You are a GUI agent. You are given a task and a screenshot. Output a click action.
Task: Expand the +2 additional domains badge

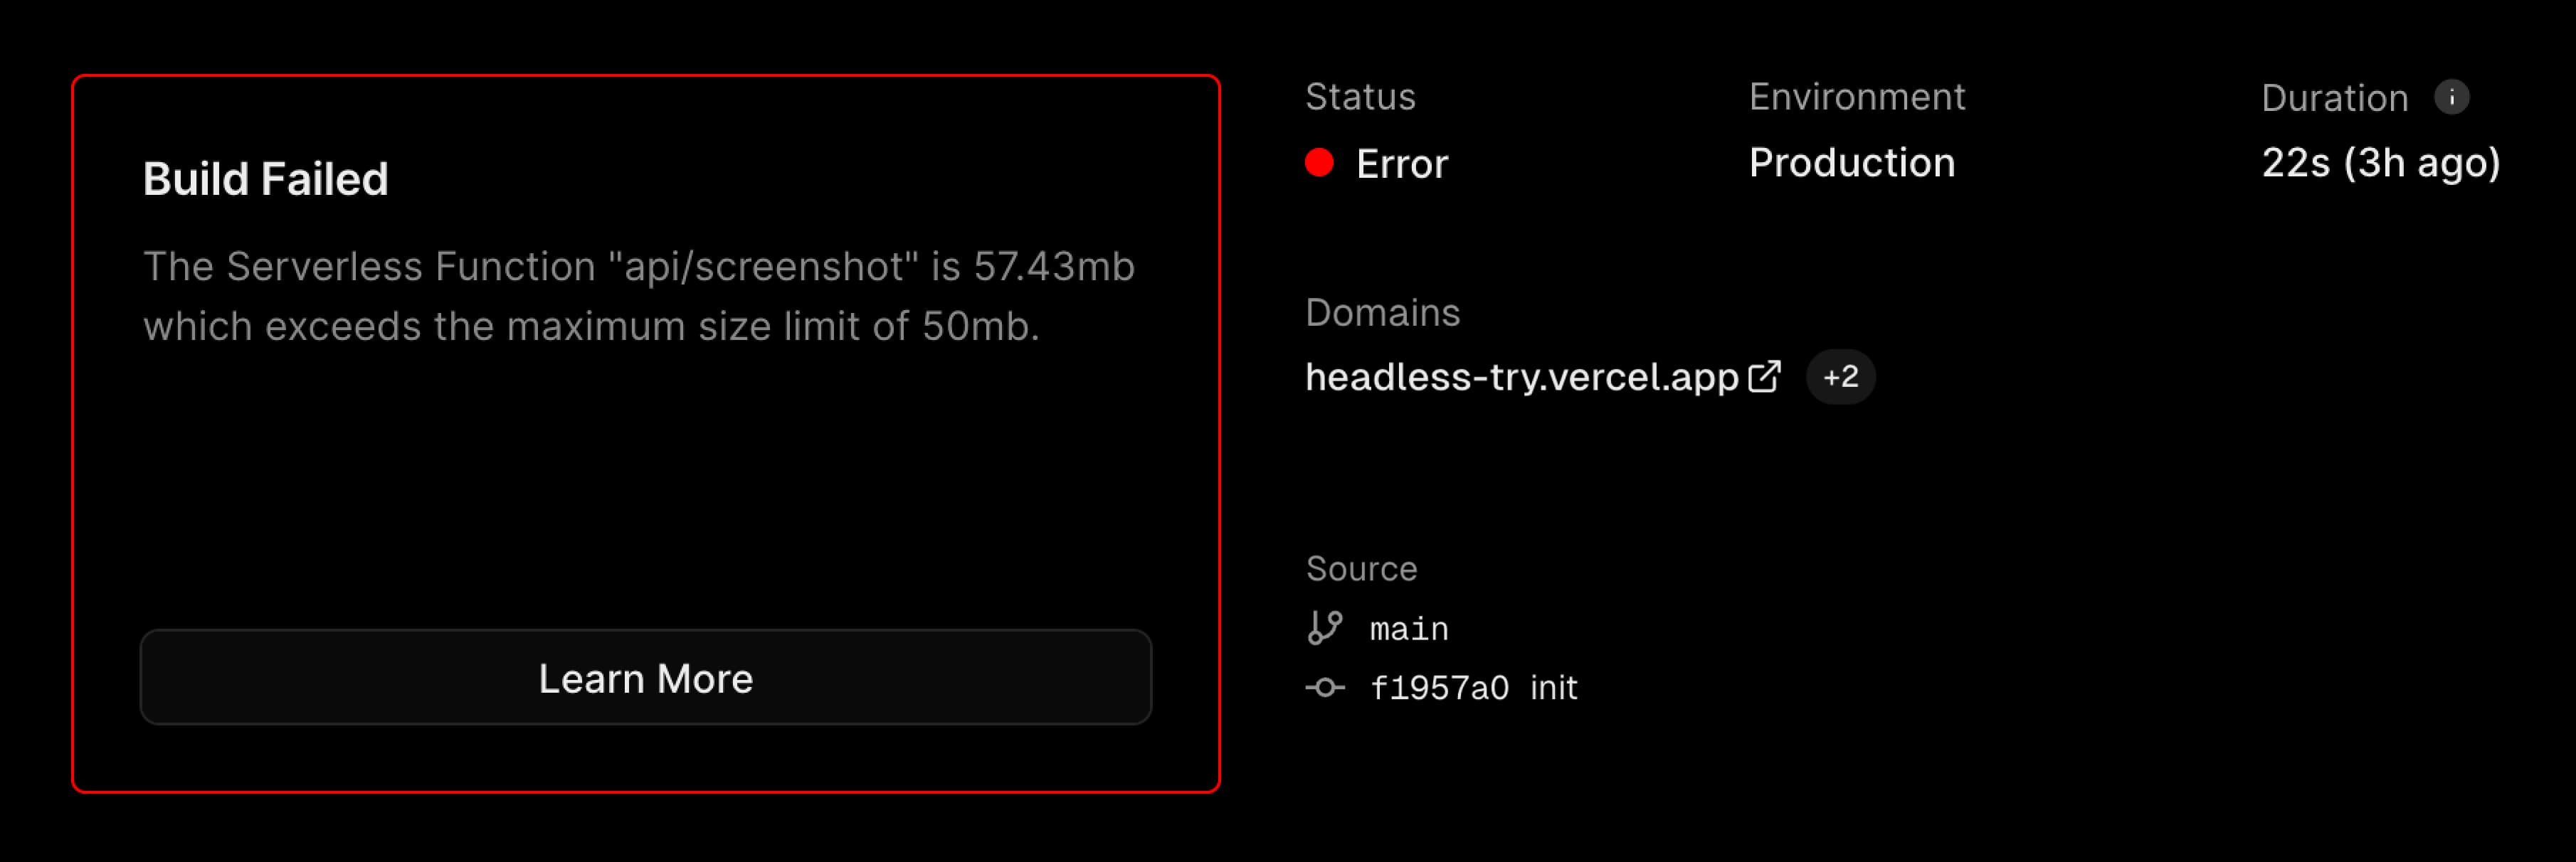click(x=1840, y=377)
